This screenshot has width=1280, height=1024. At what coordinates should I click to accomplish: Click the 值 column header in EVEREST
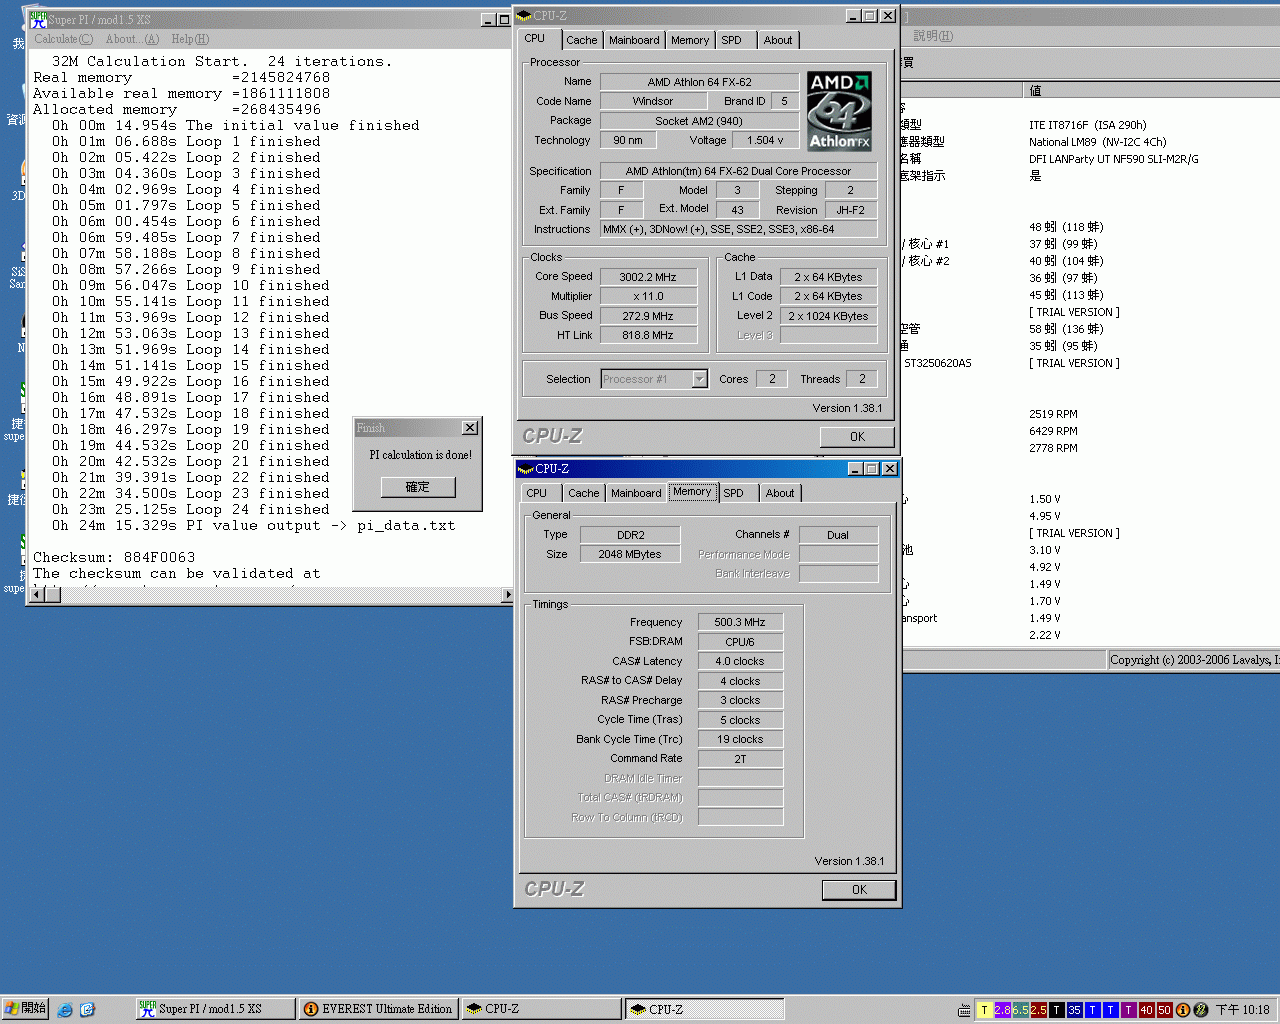1152,90
